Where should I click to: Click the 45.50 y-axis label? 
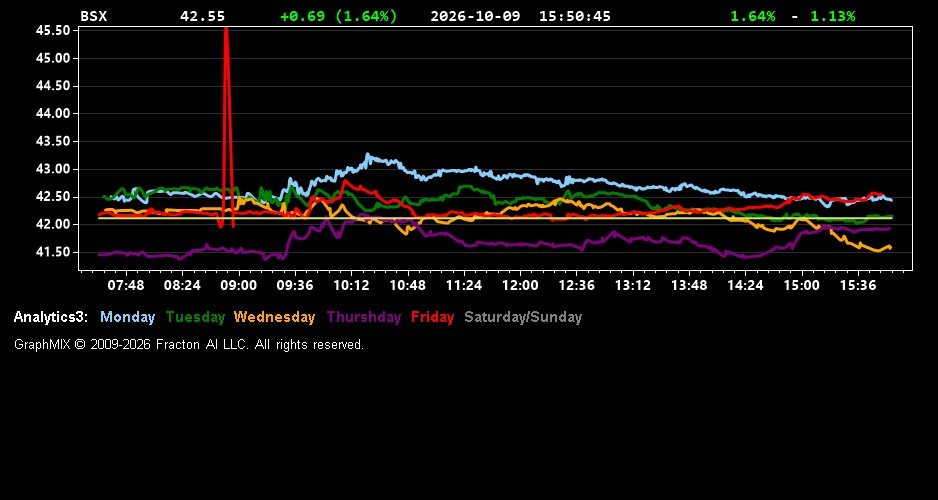click(x=53, y=31)
